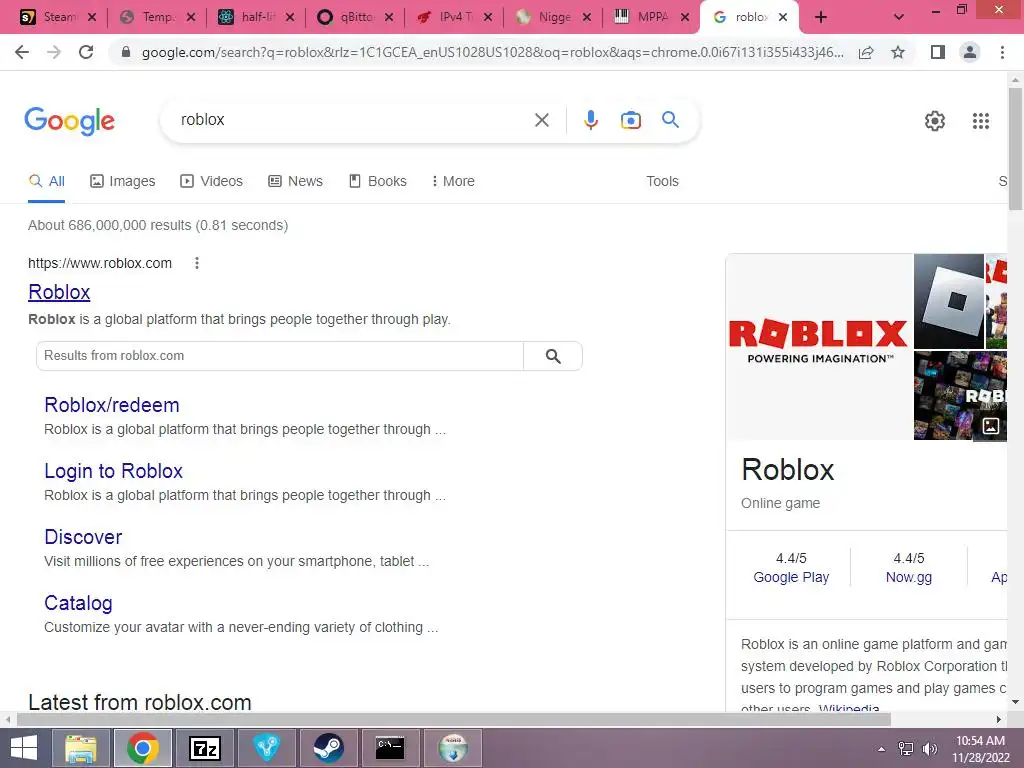Switch to News results
The width and height of the screenshot is (1024, 768).
[296, 182]
